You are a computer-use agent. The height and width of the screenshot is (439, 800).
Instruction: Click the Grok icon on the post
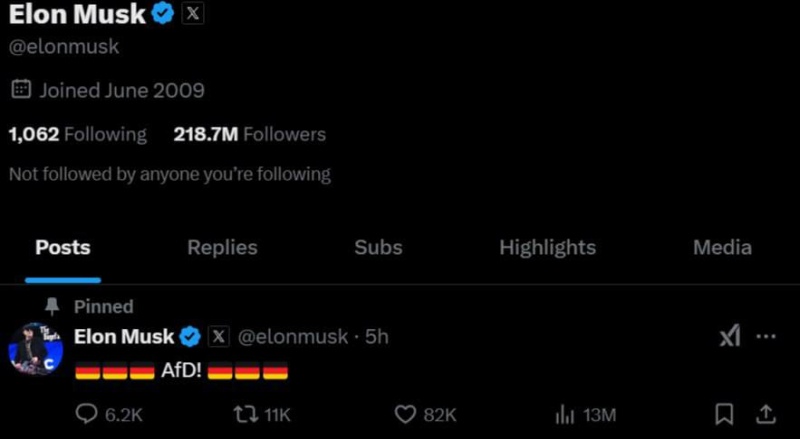(x=730, y=337)
